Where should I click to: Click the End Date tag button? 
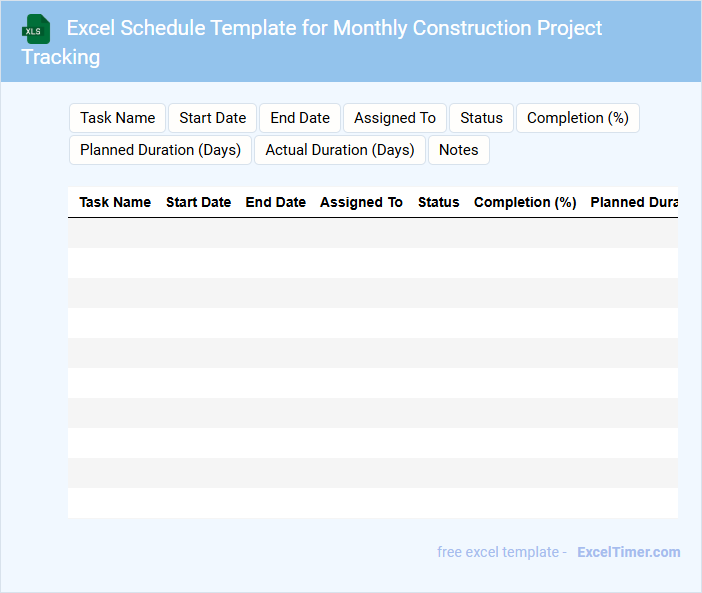coord(300,118)
